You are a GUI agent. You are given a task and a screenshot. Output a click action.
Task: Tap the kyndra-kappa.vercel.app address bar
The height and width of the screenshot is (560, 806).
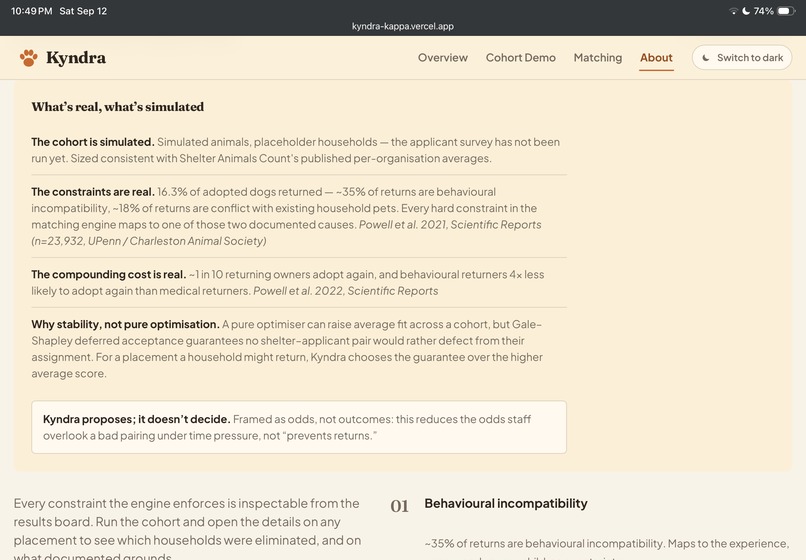(x=402, y=26)
